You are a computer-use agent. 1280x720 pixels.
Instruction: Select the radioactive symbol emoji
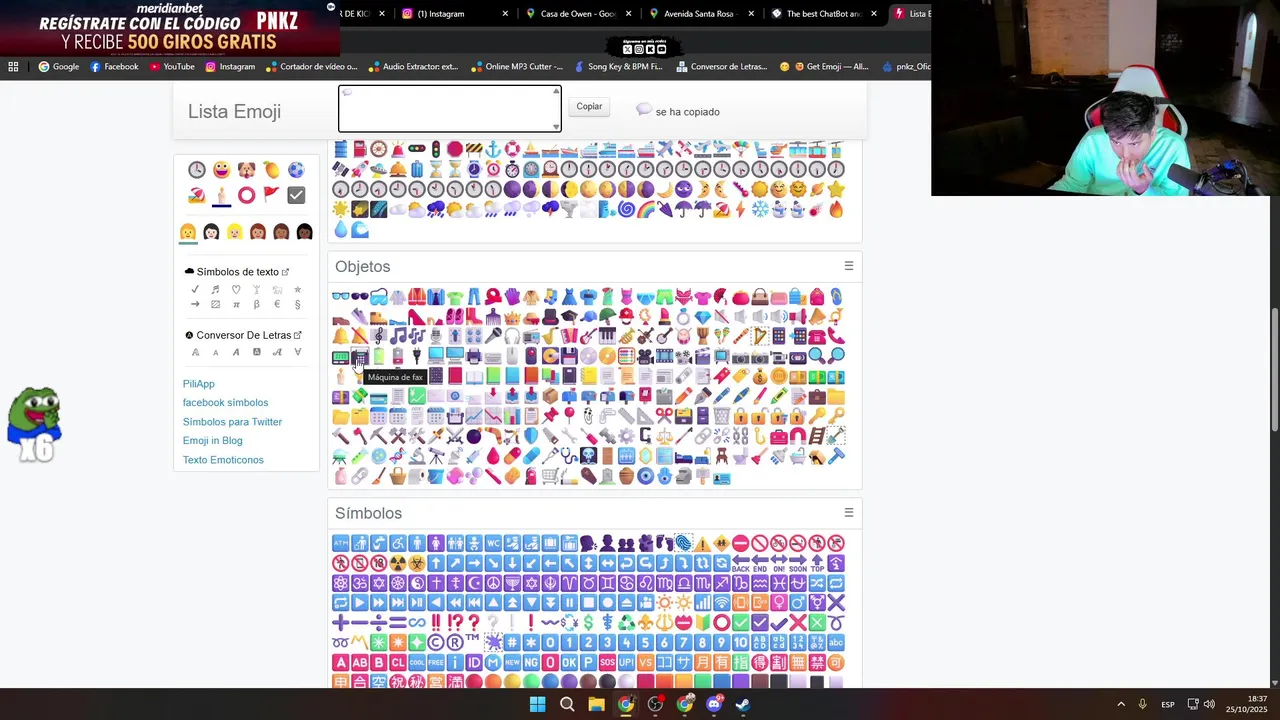pyautogui.click(x=397, y=563)
